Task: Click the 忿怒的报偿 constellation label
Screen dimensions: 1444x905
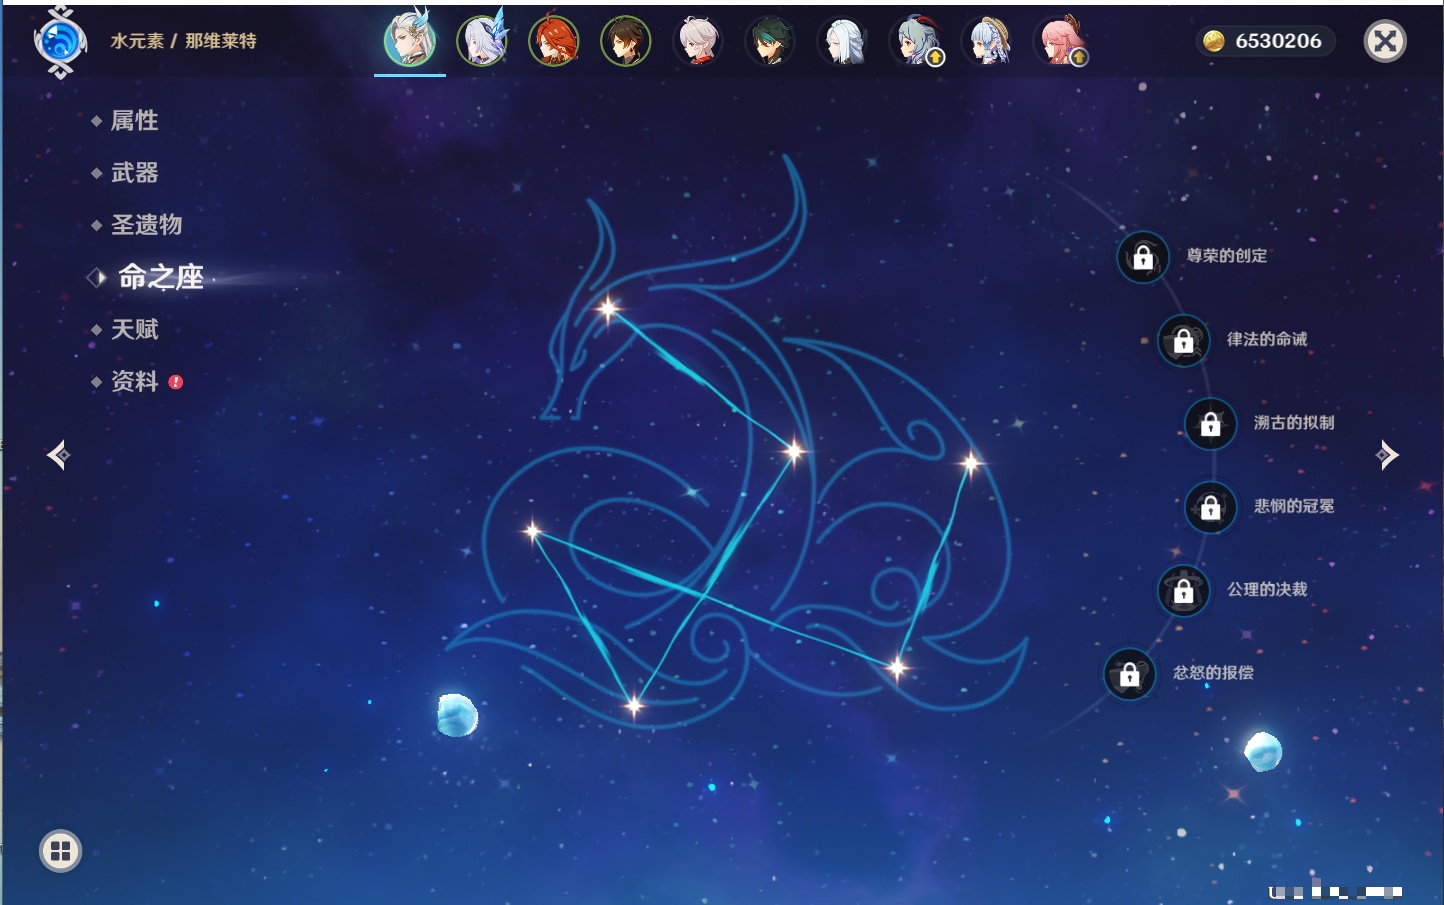Action: click(x=1213, y=672)
